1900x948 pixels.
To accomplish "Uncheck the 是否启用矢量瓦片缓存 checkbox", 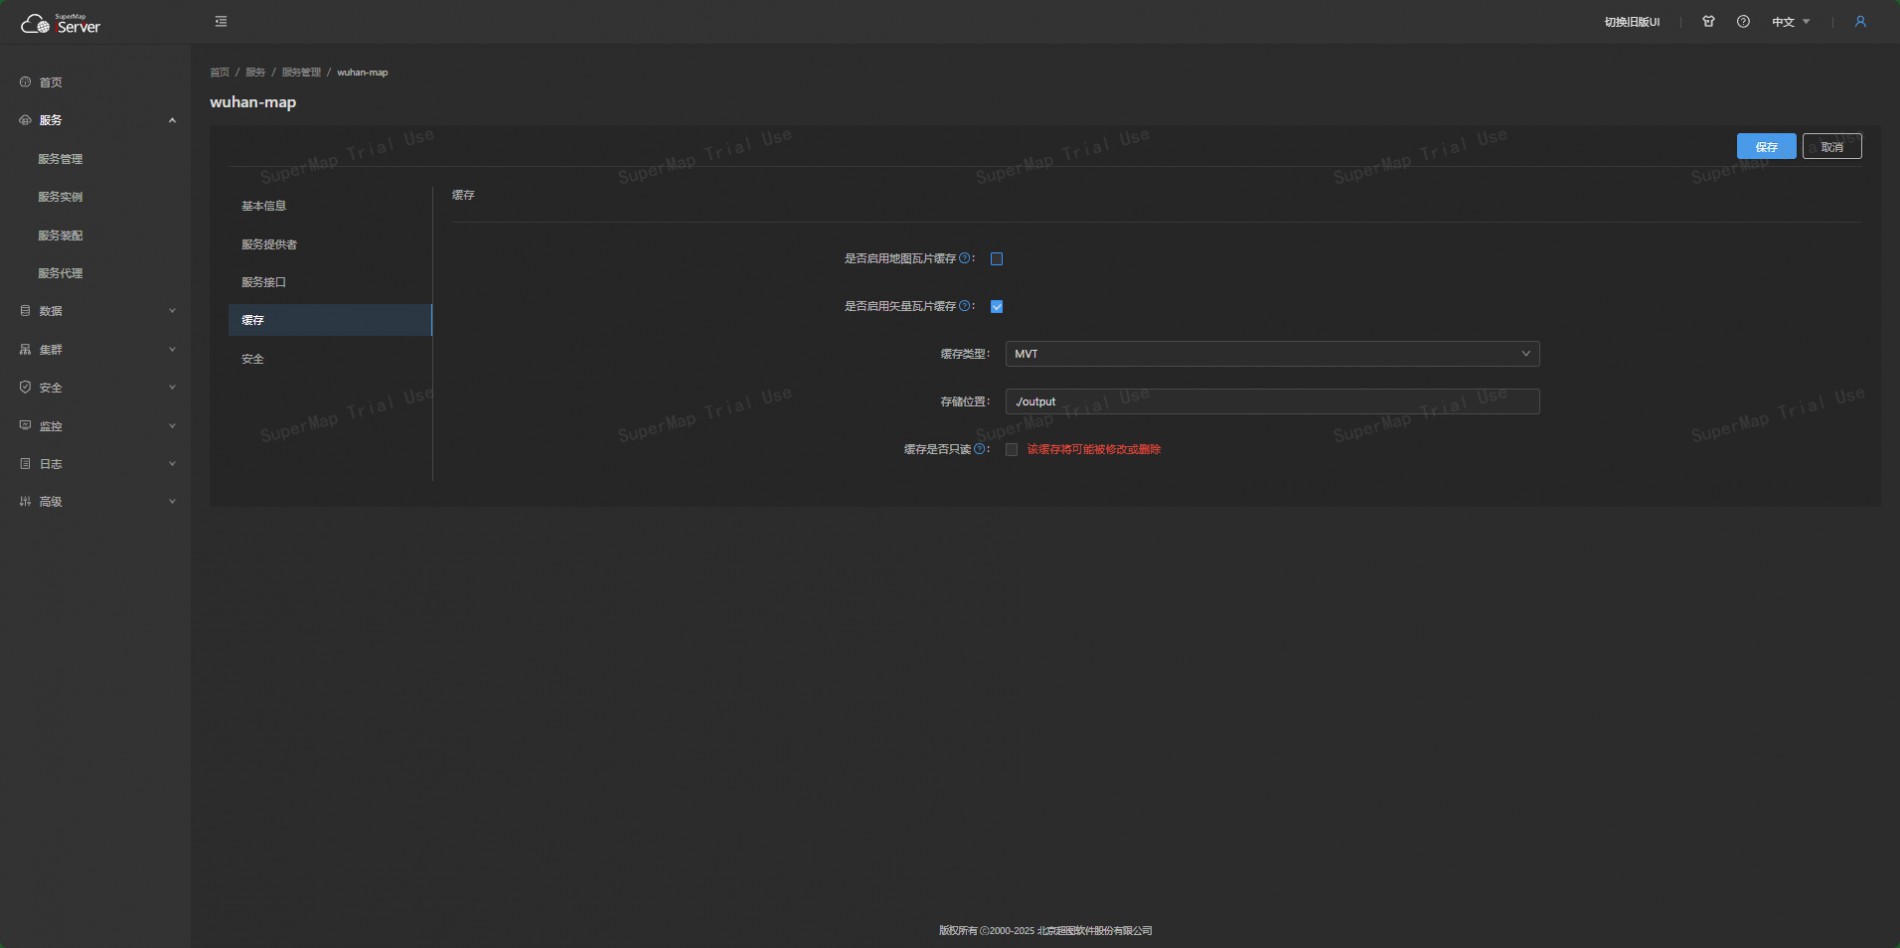I will pyautogui.click(x=997, y=307).
